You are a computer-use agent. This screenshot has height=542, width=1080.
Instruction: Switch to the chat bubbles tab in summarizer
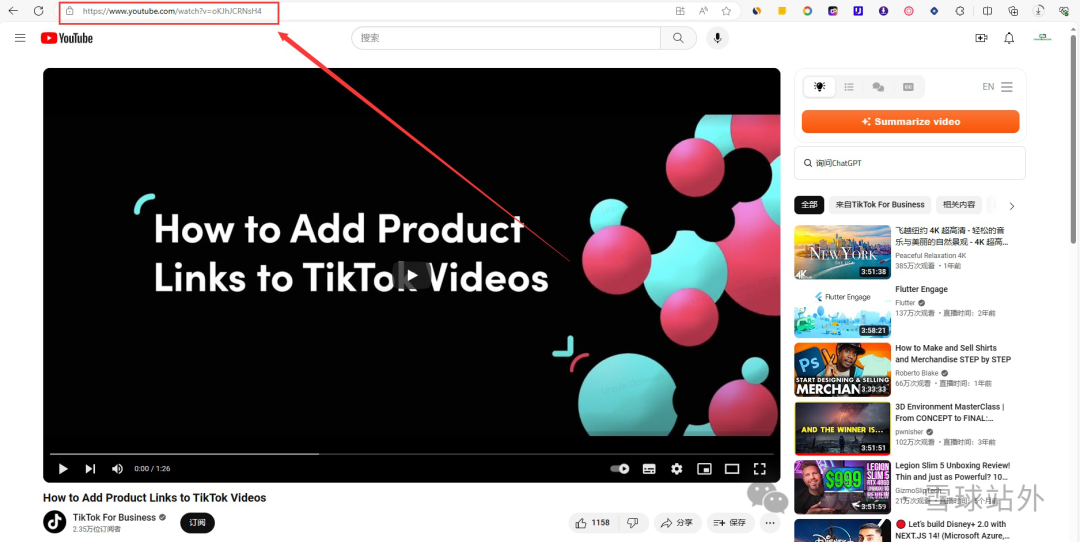click(x=878, y=87)
